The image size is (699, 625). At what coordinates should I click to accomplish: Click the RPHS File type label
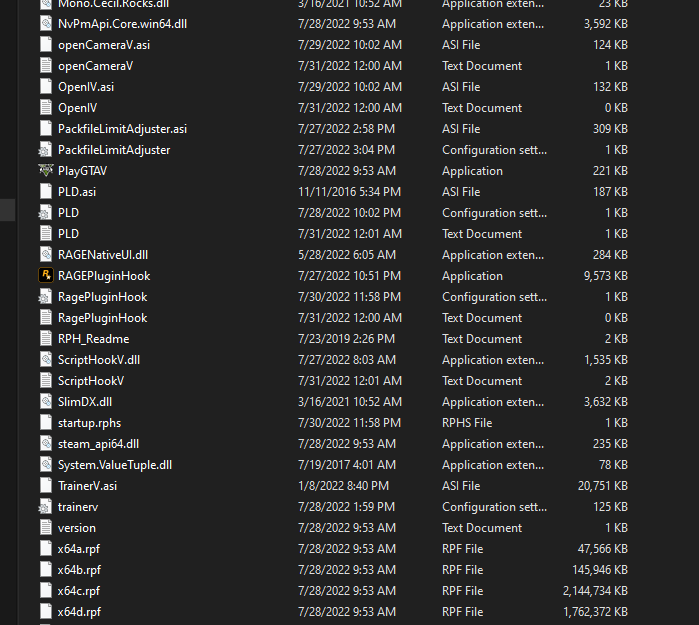[x=467, y=423]
